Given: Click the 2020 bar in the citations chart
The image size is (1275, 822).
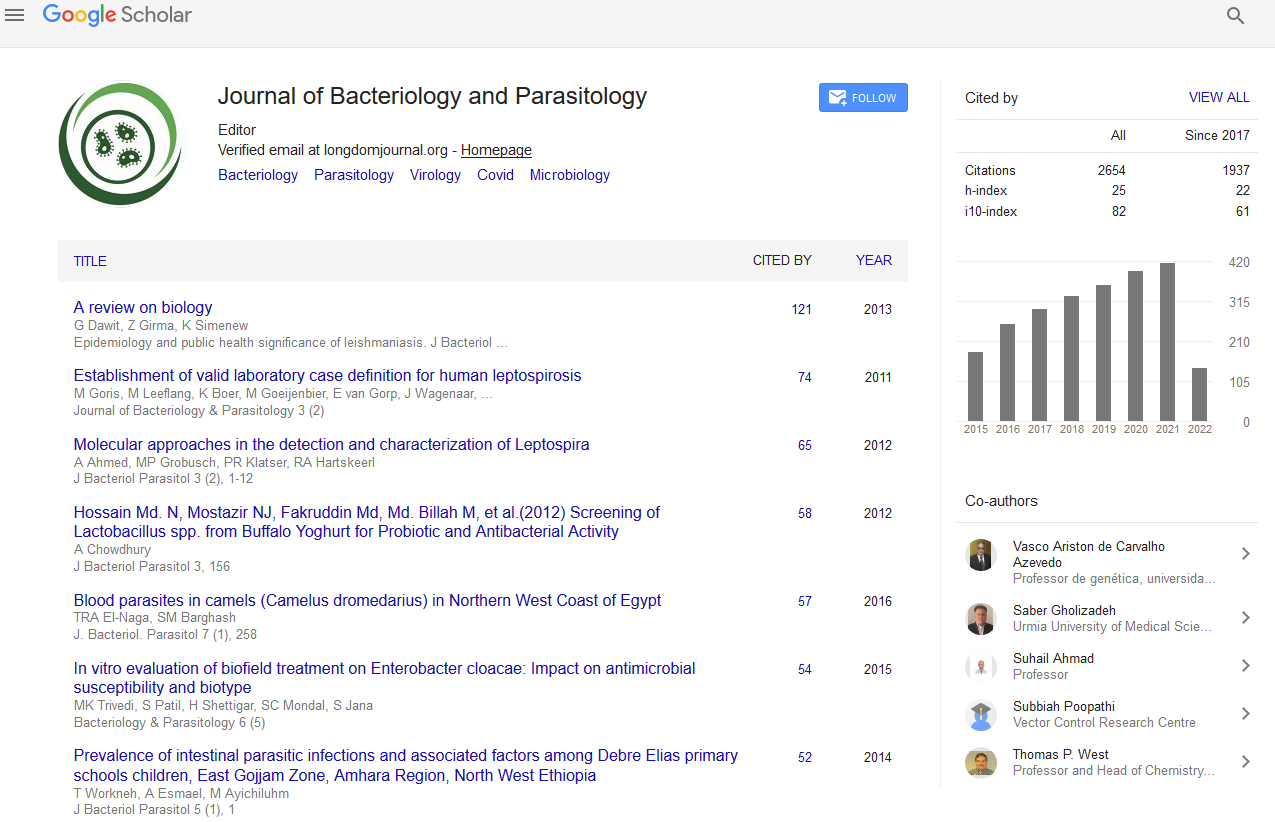Looking at the screenshot, I should (x=1135, y=346).
